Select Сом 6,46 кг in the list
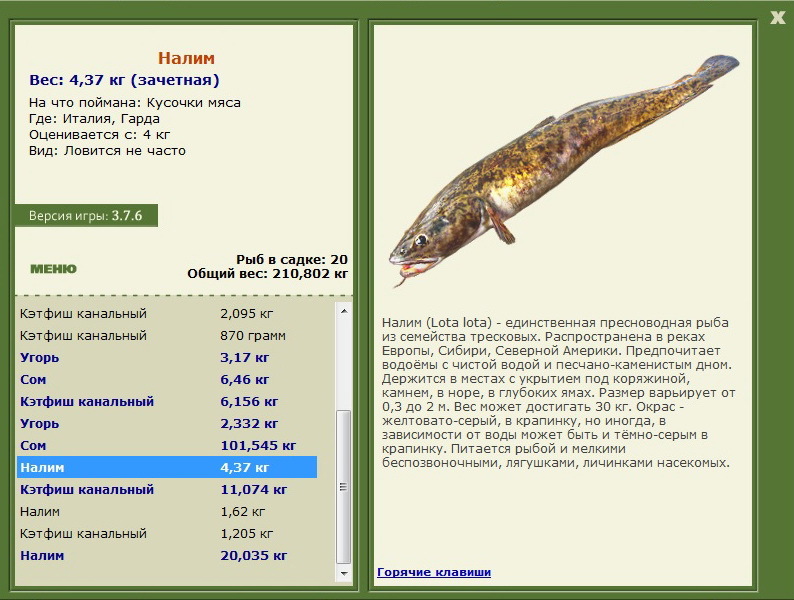The width and height of the screenshot is (794, 600). coord(166,379)
